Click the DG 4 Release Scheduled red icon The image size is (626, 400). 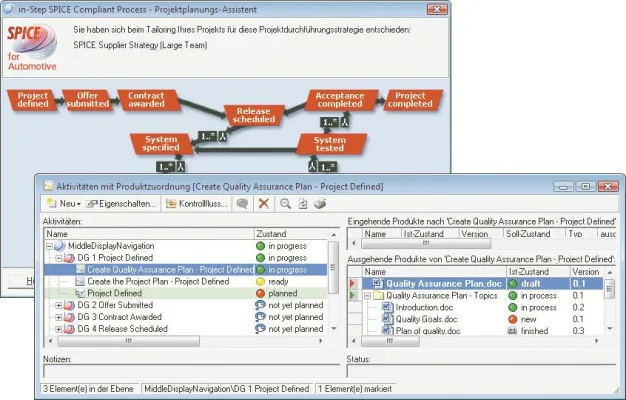(69, 329)
